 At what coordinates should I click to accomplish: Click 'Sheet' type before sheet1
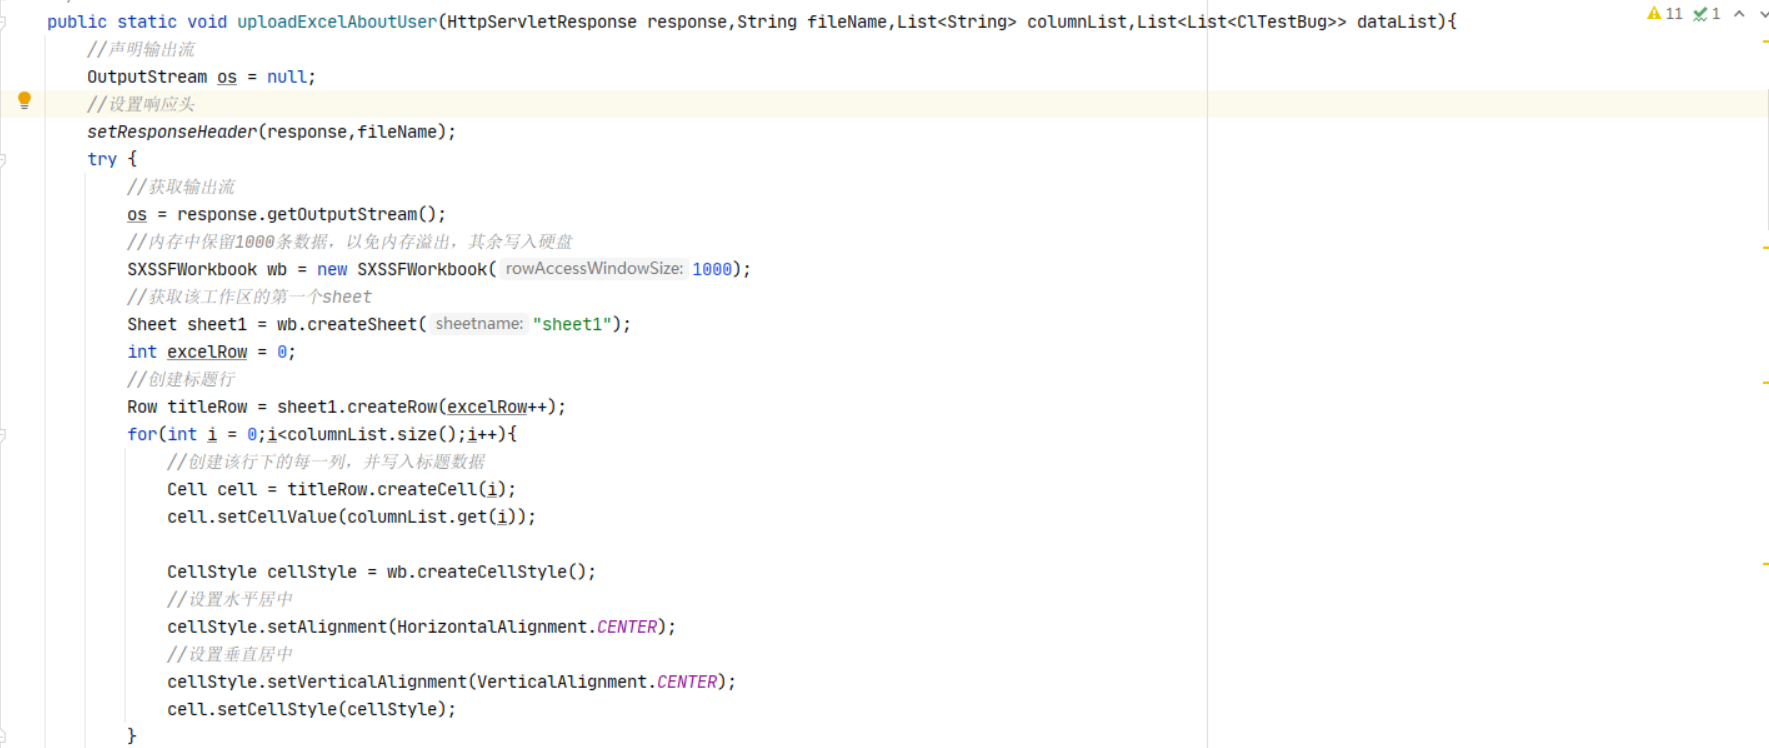152,324
